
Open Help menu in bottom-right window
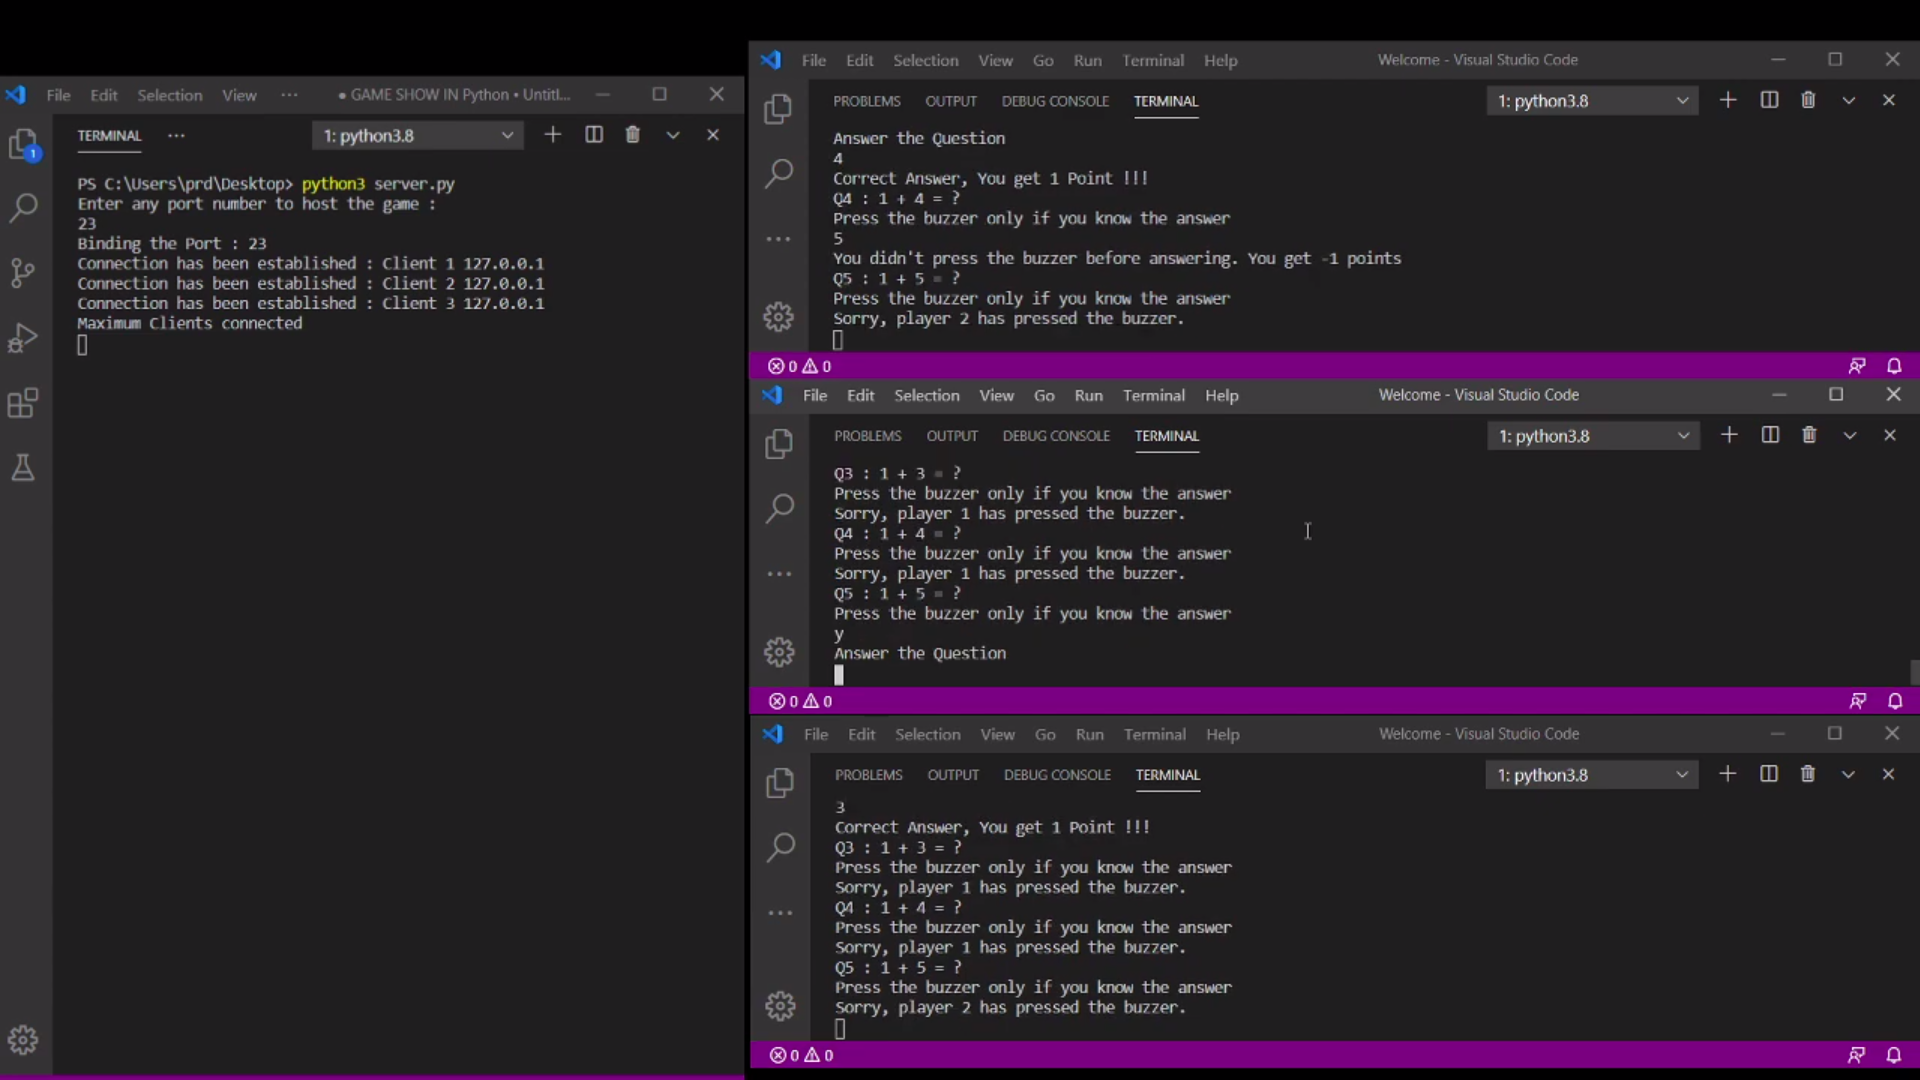click(x=1222, y=734)
